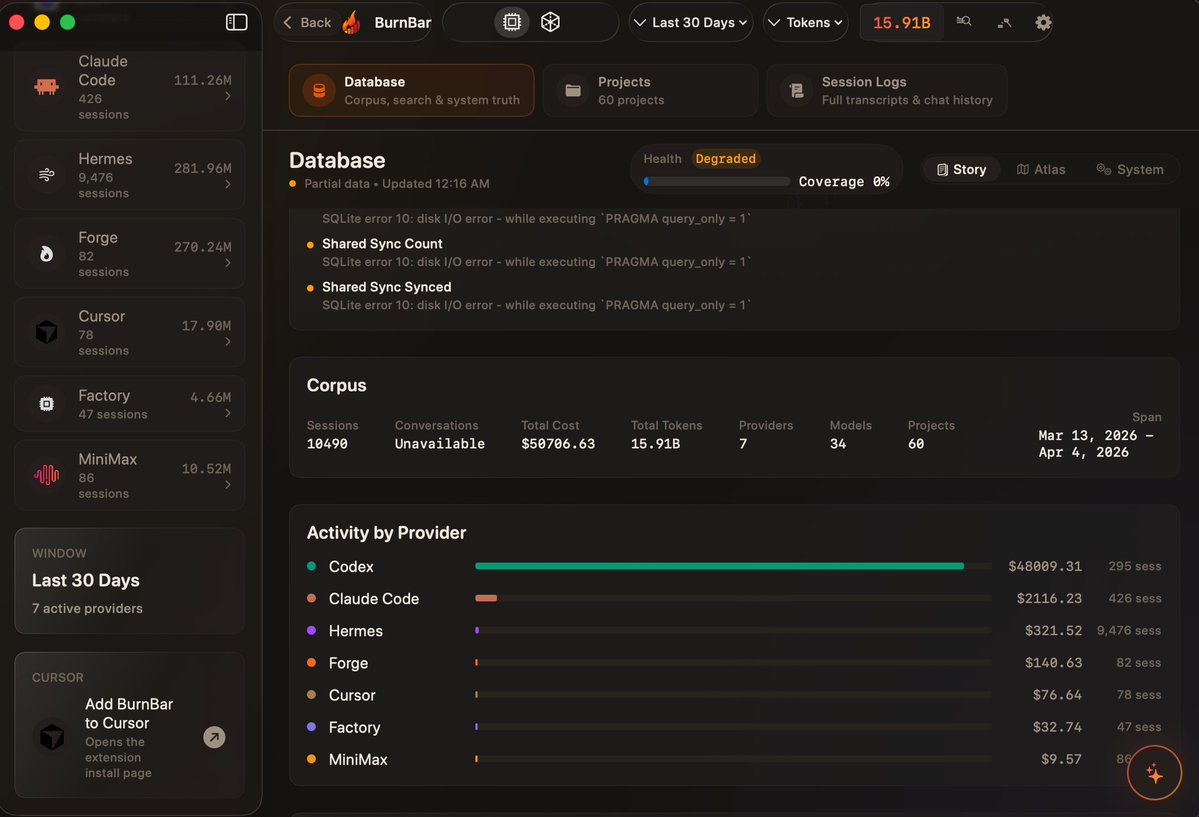Viewport: 1199px width, 817px height.
Task: Open the Last 30 Days dropdown
Action: (x=690, y=22)
